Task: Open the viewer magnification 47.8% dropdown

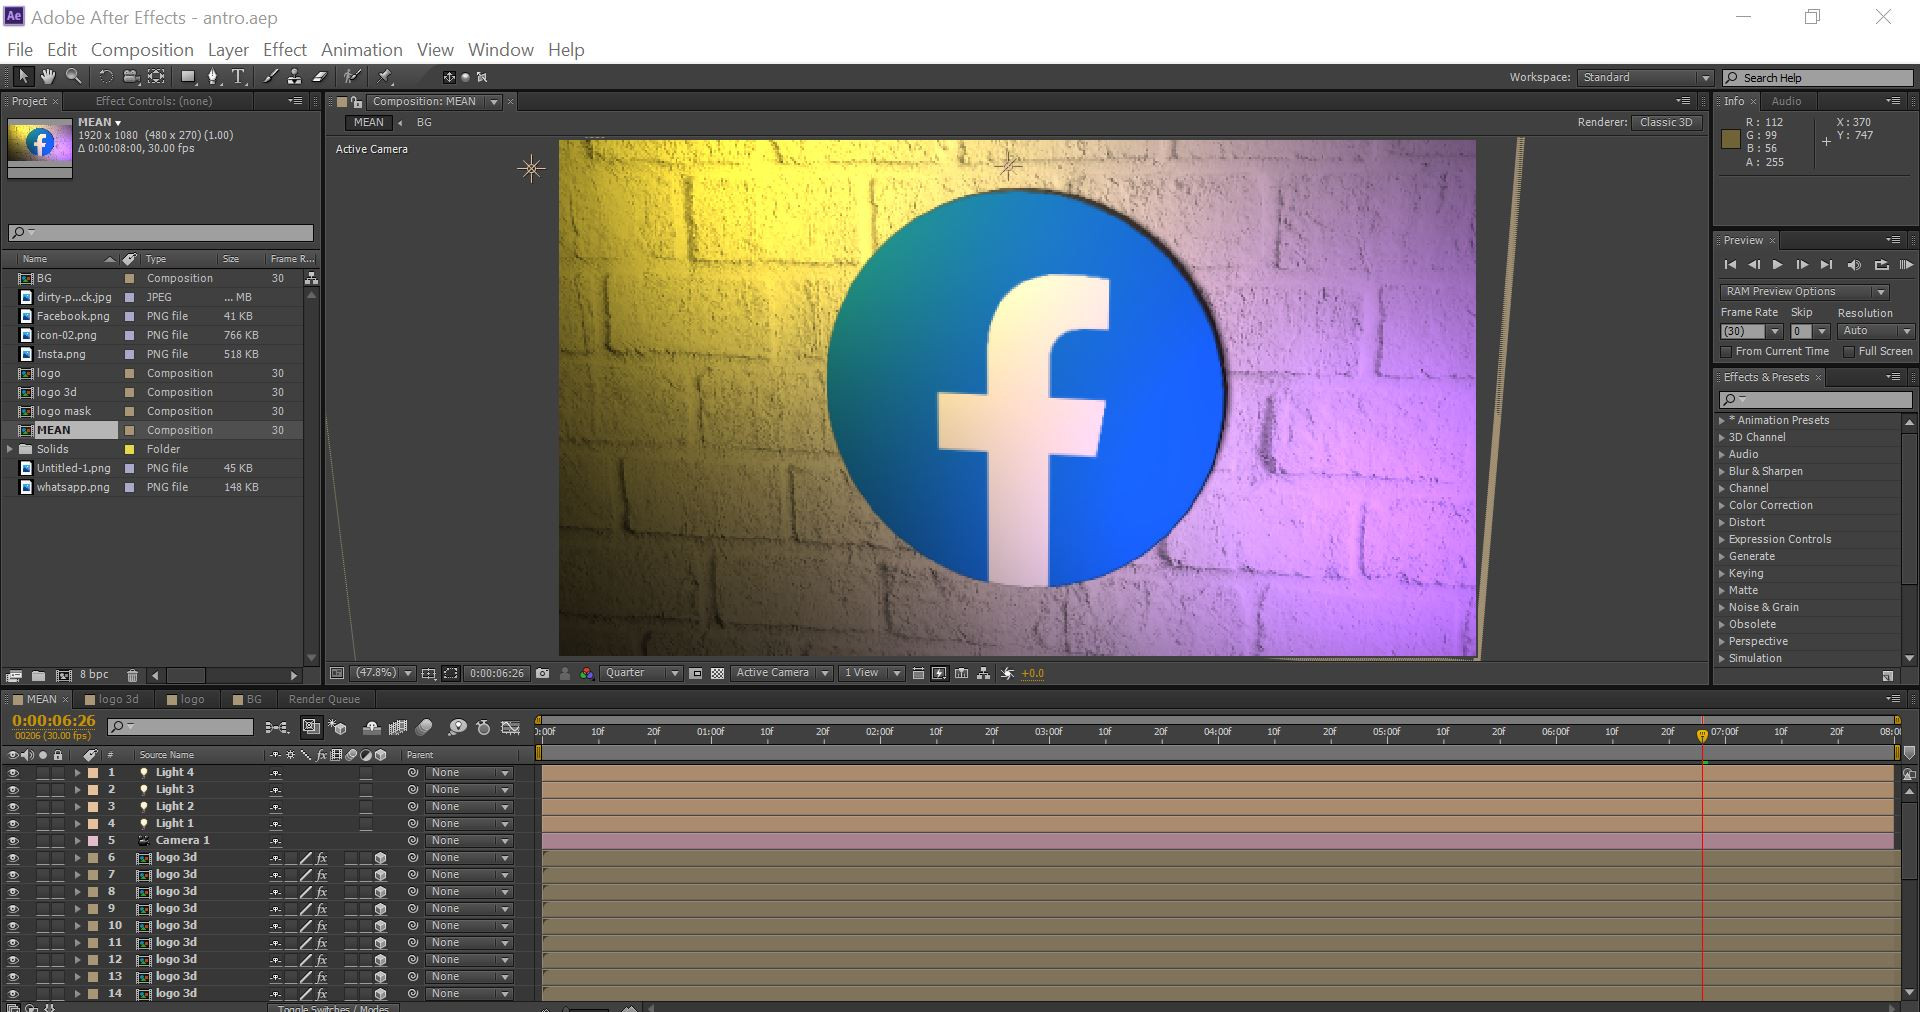Action: (383, 674)
